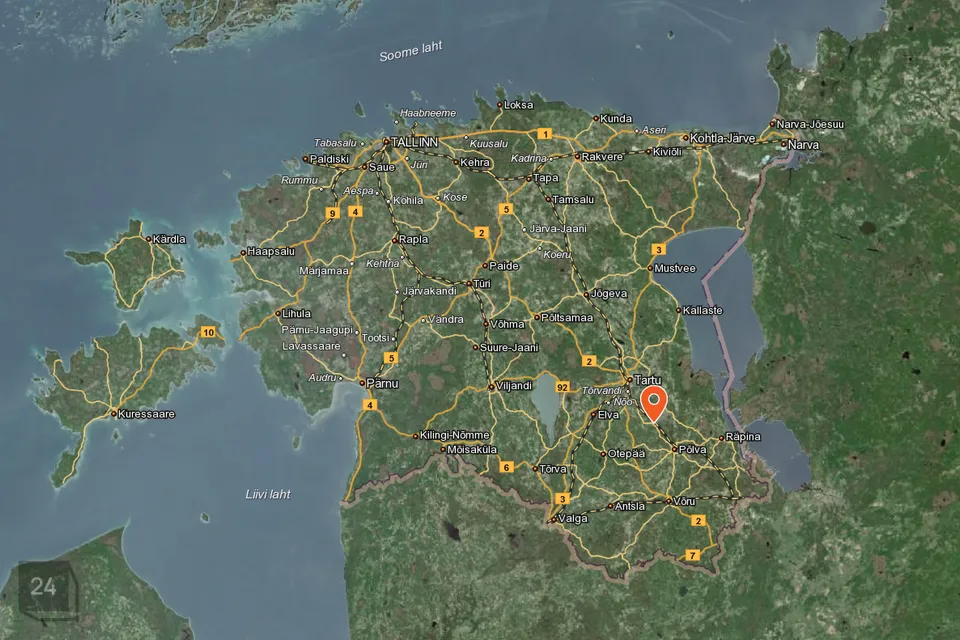Select the Tapa town label
This screenshot has height=640, width=960.
[546, 178]
